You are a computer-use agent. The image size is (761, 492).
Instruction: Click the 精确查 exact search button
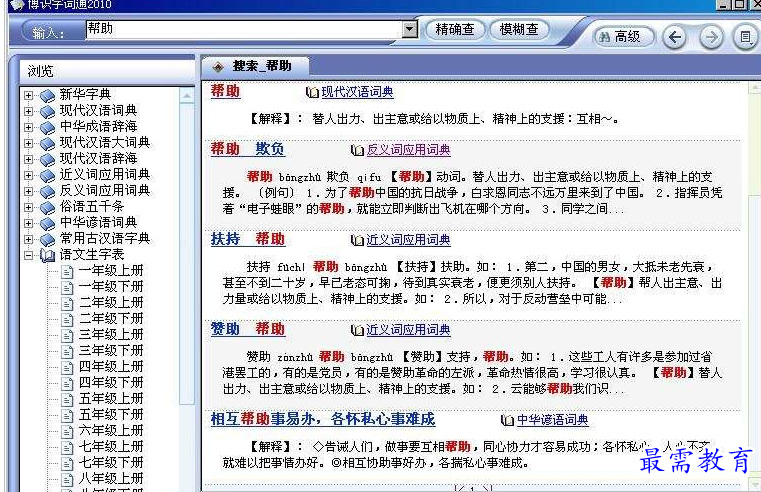tap(455, 30)
